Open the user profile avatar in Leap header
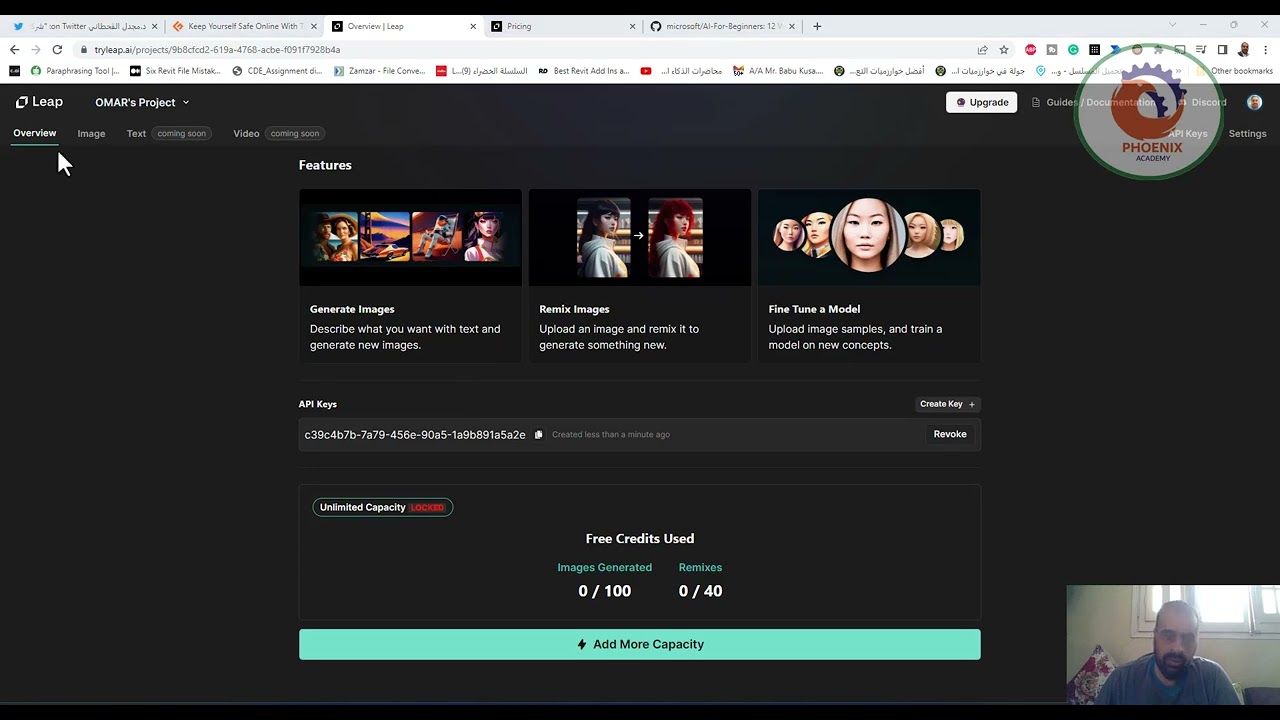Image resolution: width=1280 pixels, height=720 pixels. click(x=1254, y=102)
